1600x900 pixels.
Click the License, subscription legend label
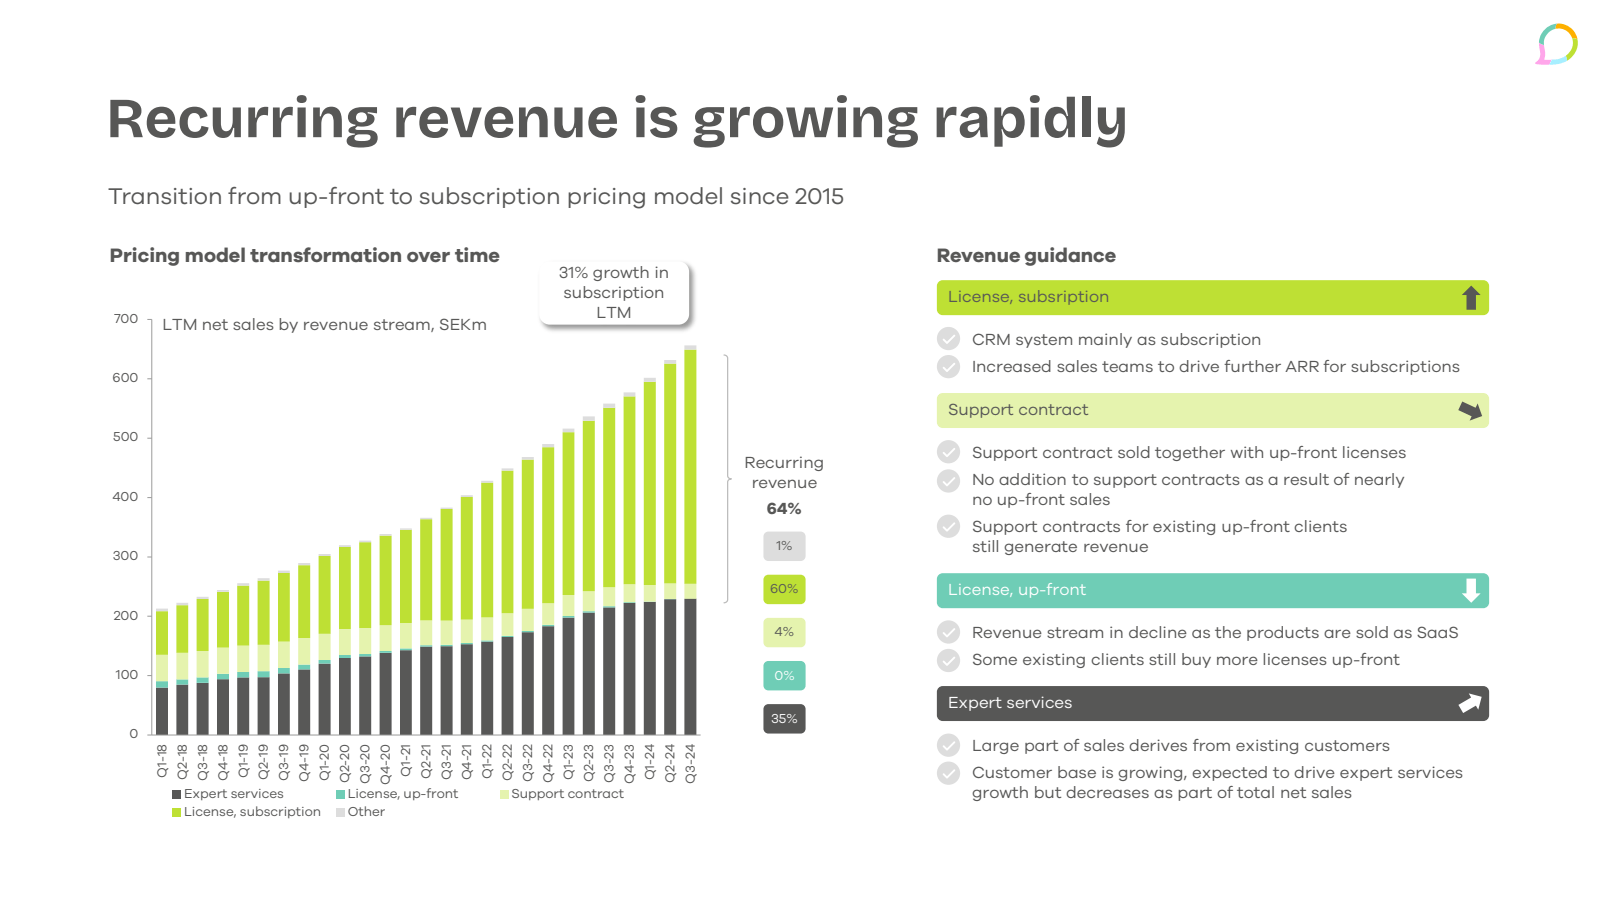(x=252, y=812)
